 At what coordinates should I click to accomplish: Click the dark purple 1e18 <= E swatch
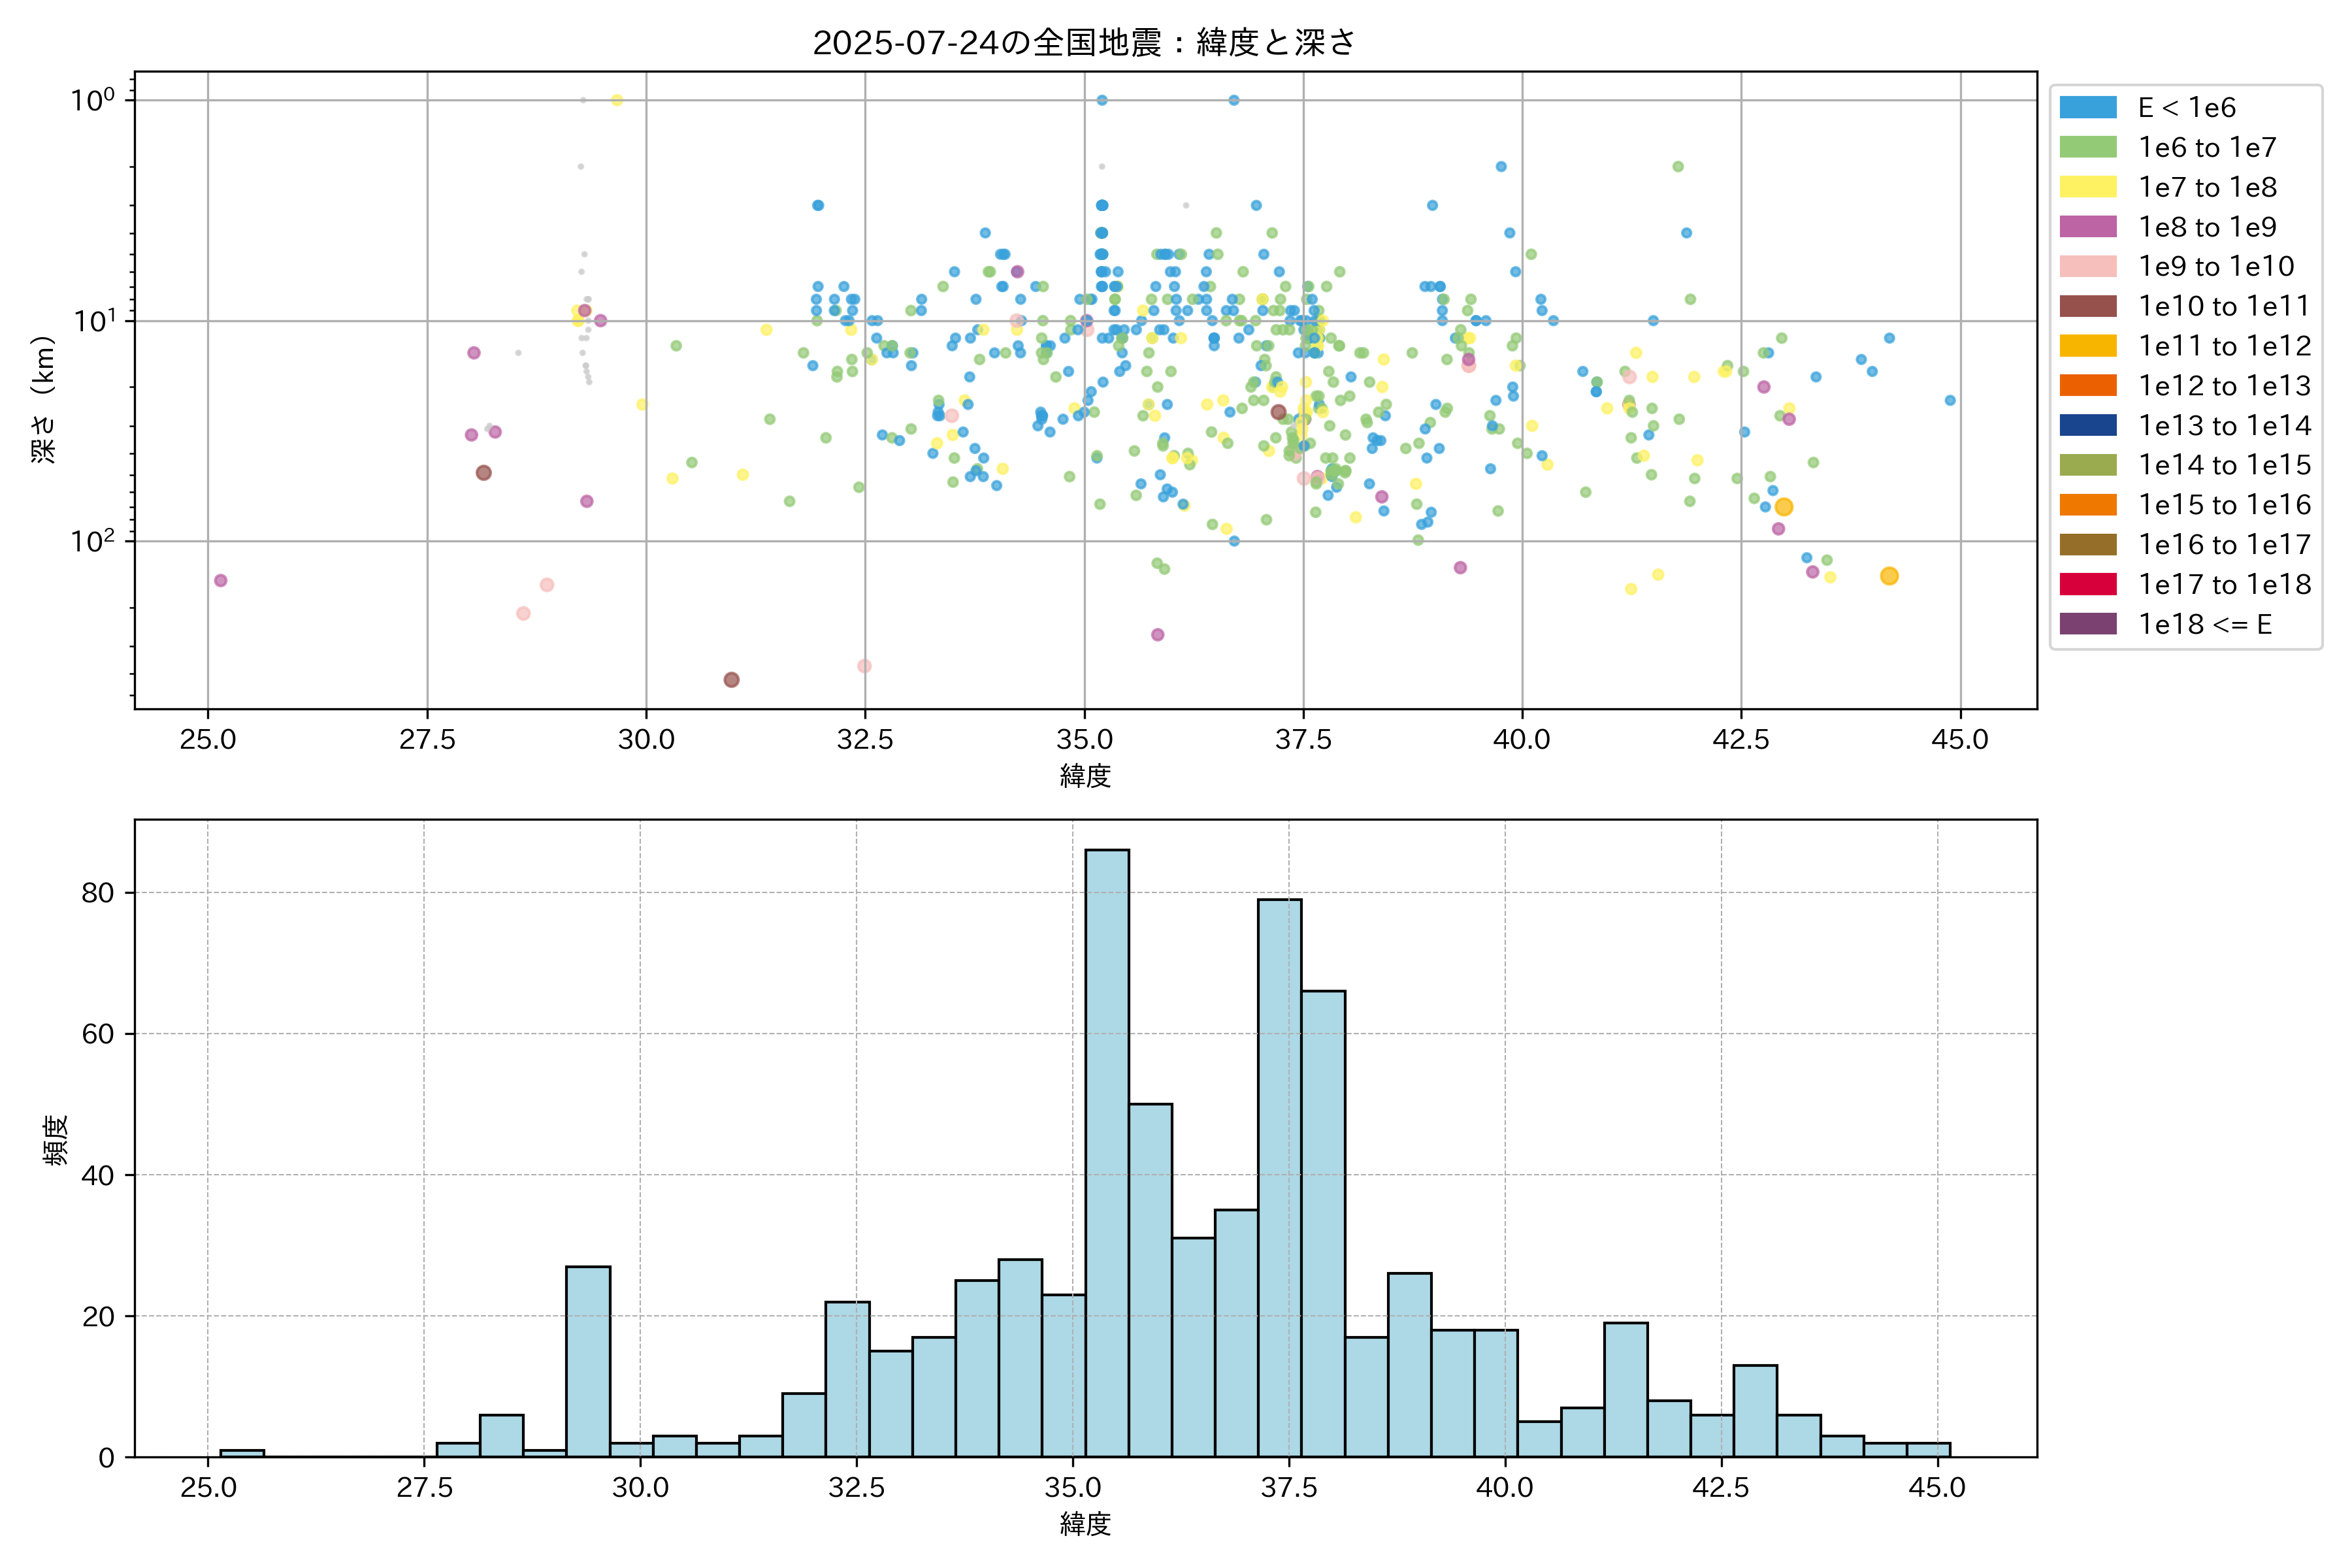(x=2088, y=624)
